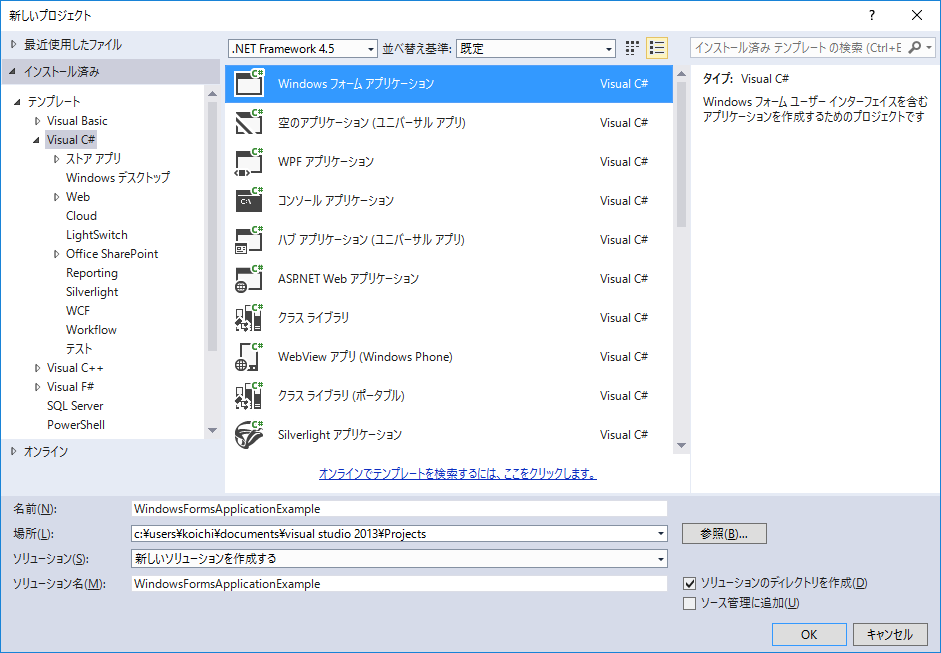Select SQL Server in the tree
This screenshot has width=941, height=653.
point(75,406)
